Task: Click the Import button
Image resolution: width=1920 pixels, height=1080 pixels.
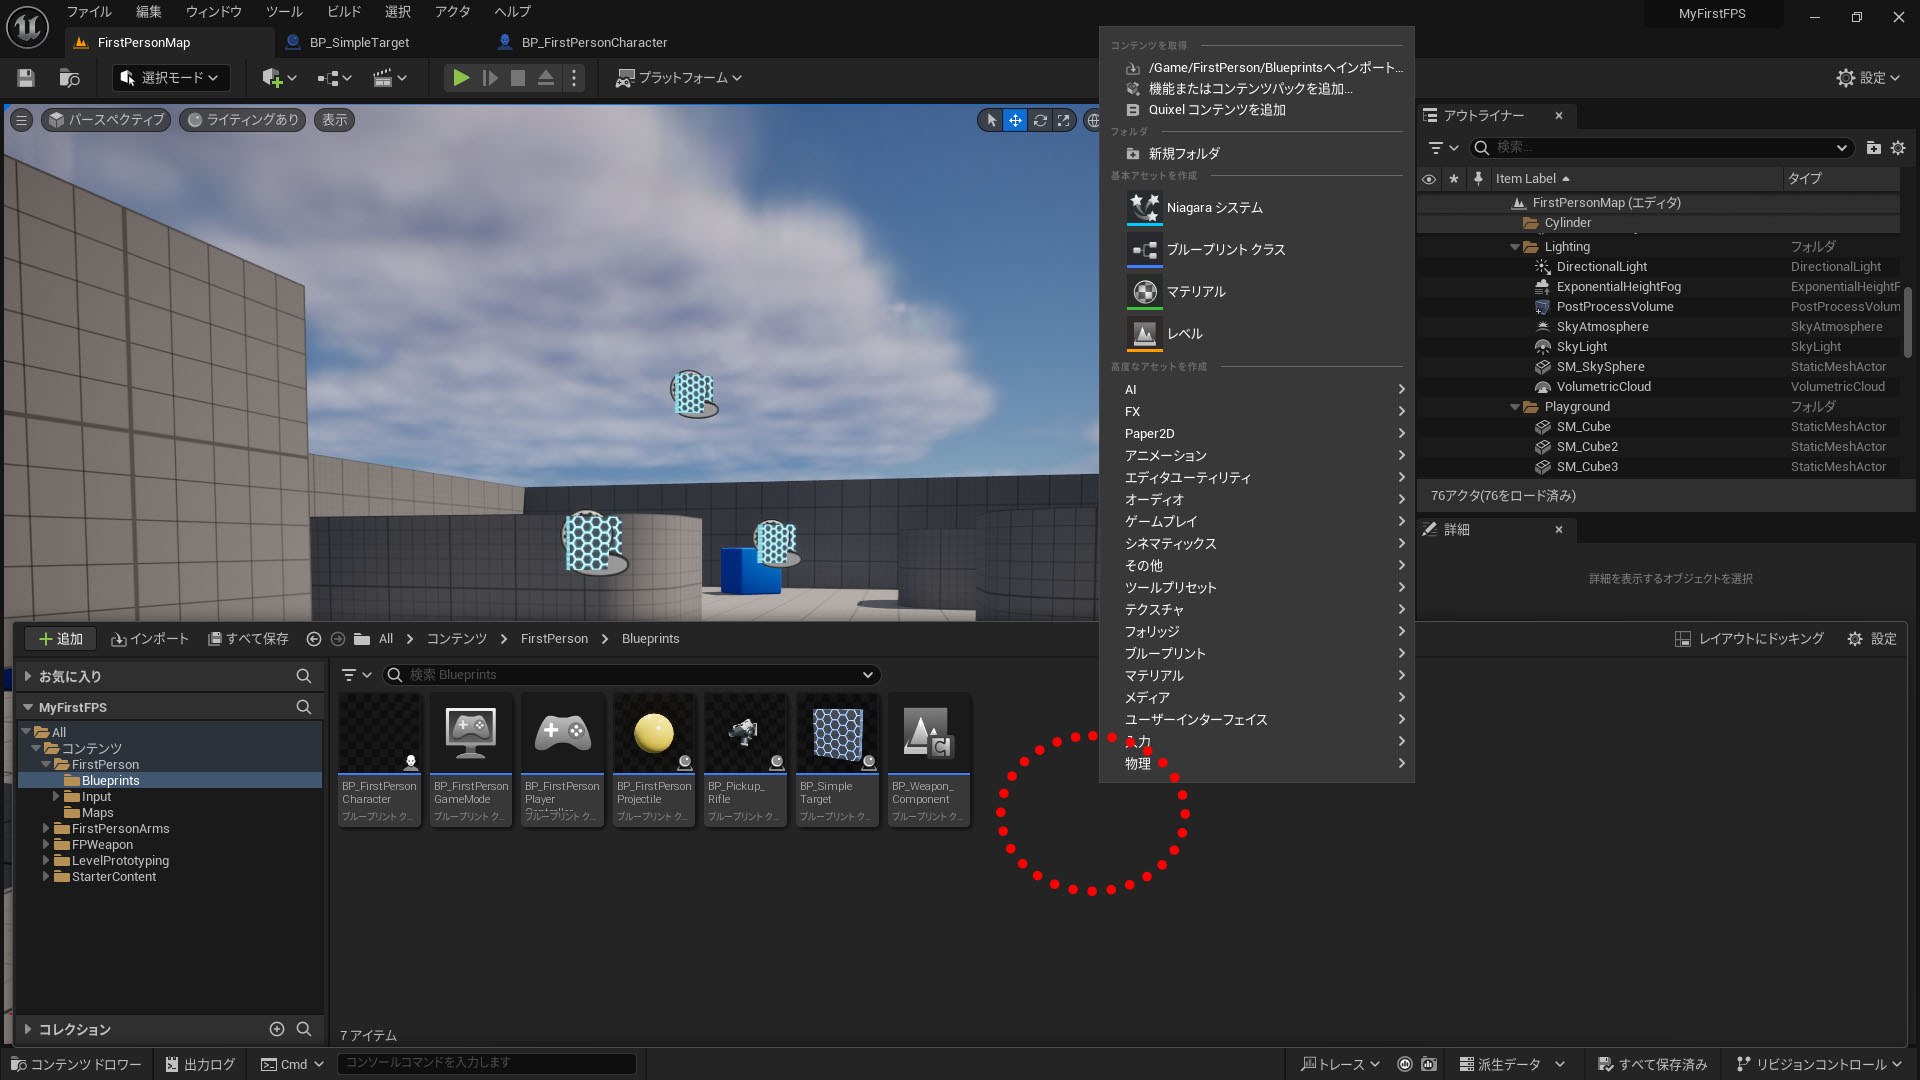Action: 150,639
